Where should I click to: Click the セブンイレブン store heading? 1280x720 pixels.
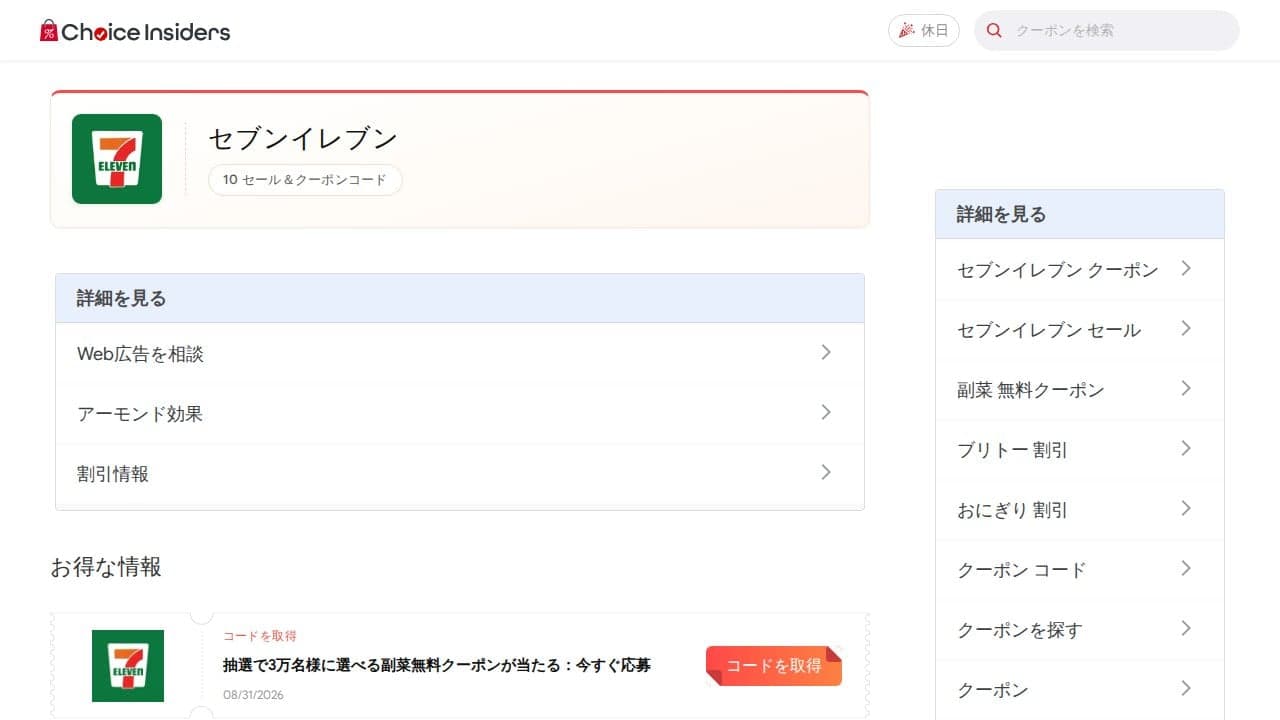[303, 138]
